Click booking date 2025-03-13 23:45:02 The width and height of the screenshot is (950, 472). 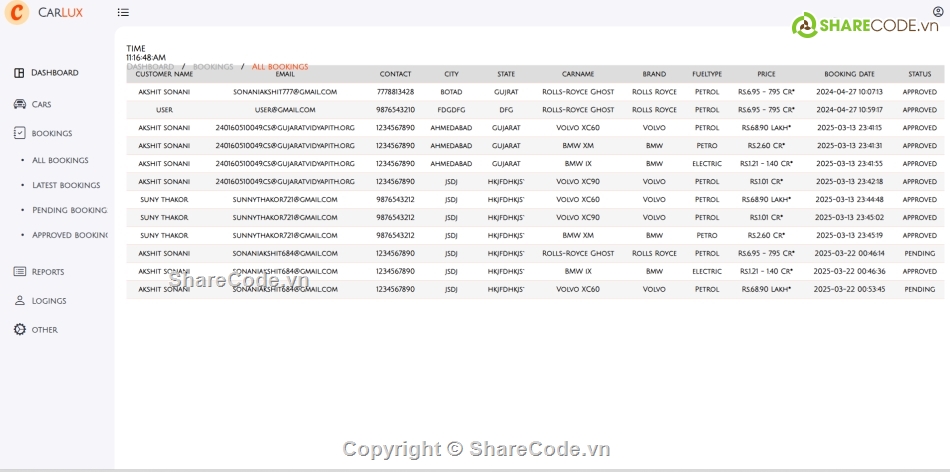coord(849,218)
